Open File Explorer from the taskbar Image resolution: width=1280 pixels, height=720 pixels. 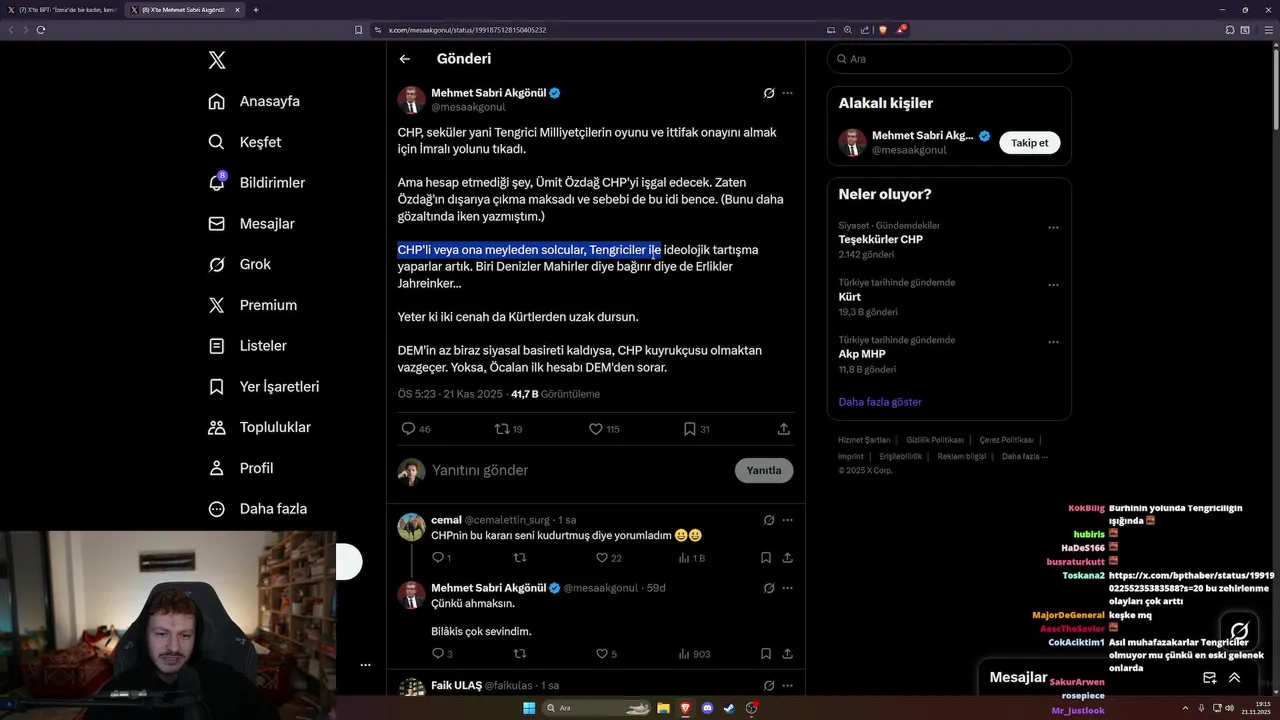click(663, 708)
